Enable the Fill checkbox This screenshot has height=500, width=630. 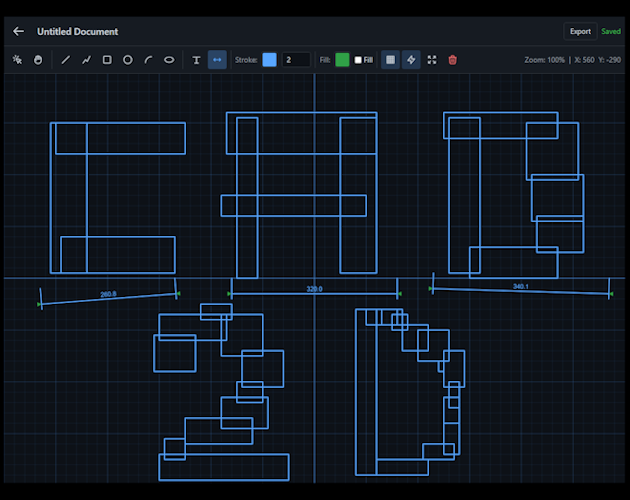(x=358, y=60)
